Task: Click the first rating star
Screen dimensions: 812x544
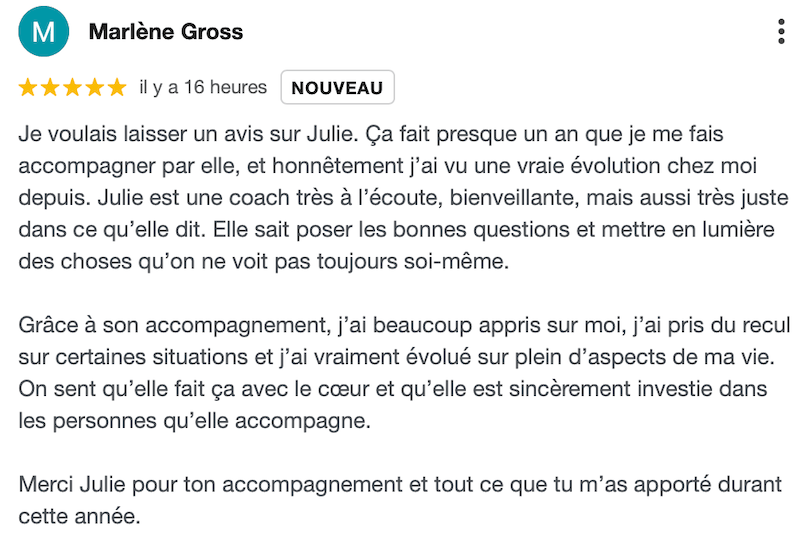Action: tap(28, 88)
